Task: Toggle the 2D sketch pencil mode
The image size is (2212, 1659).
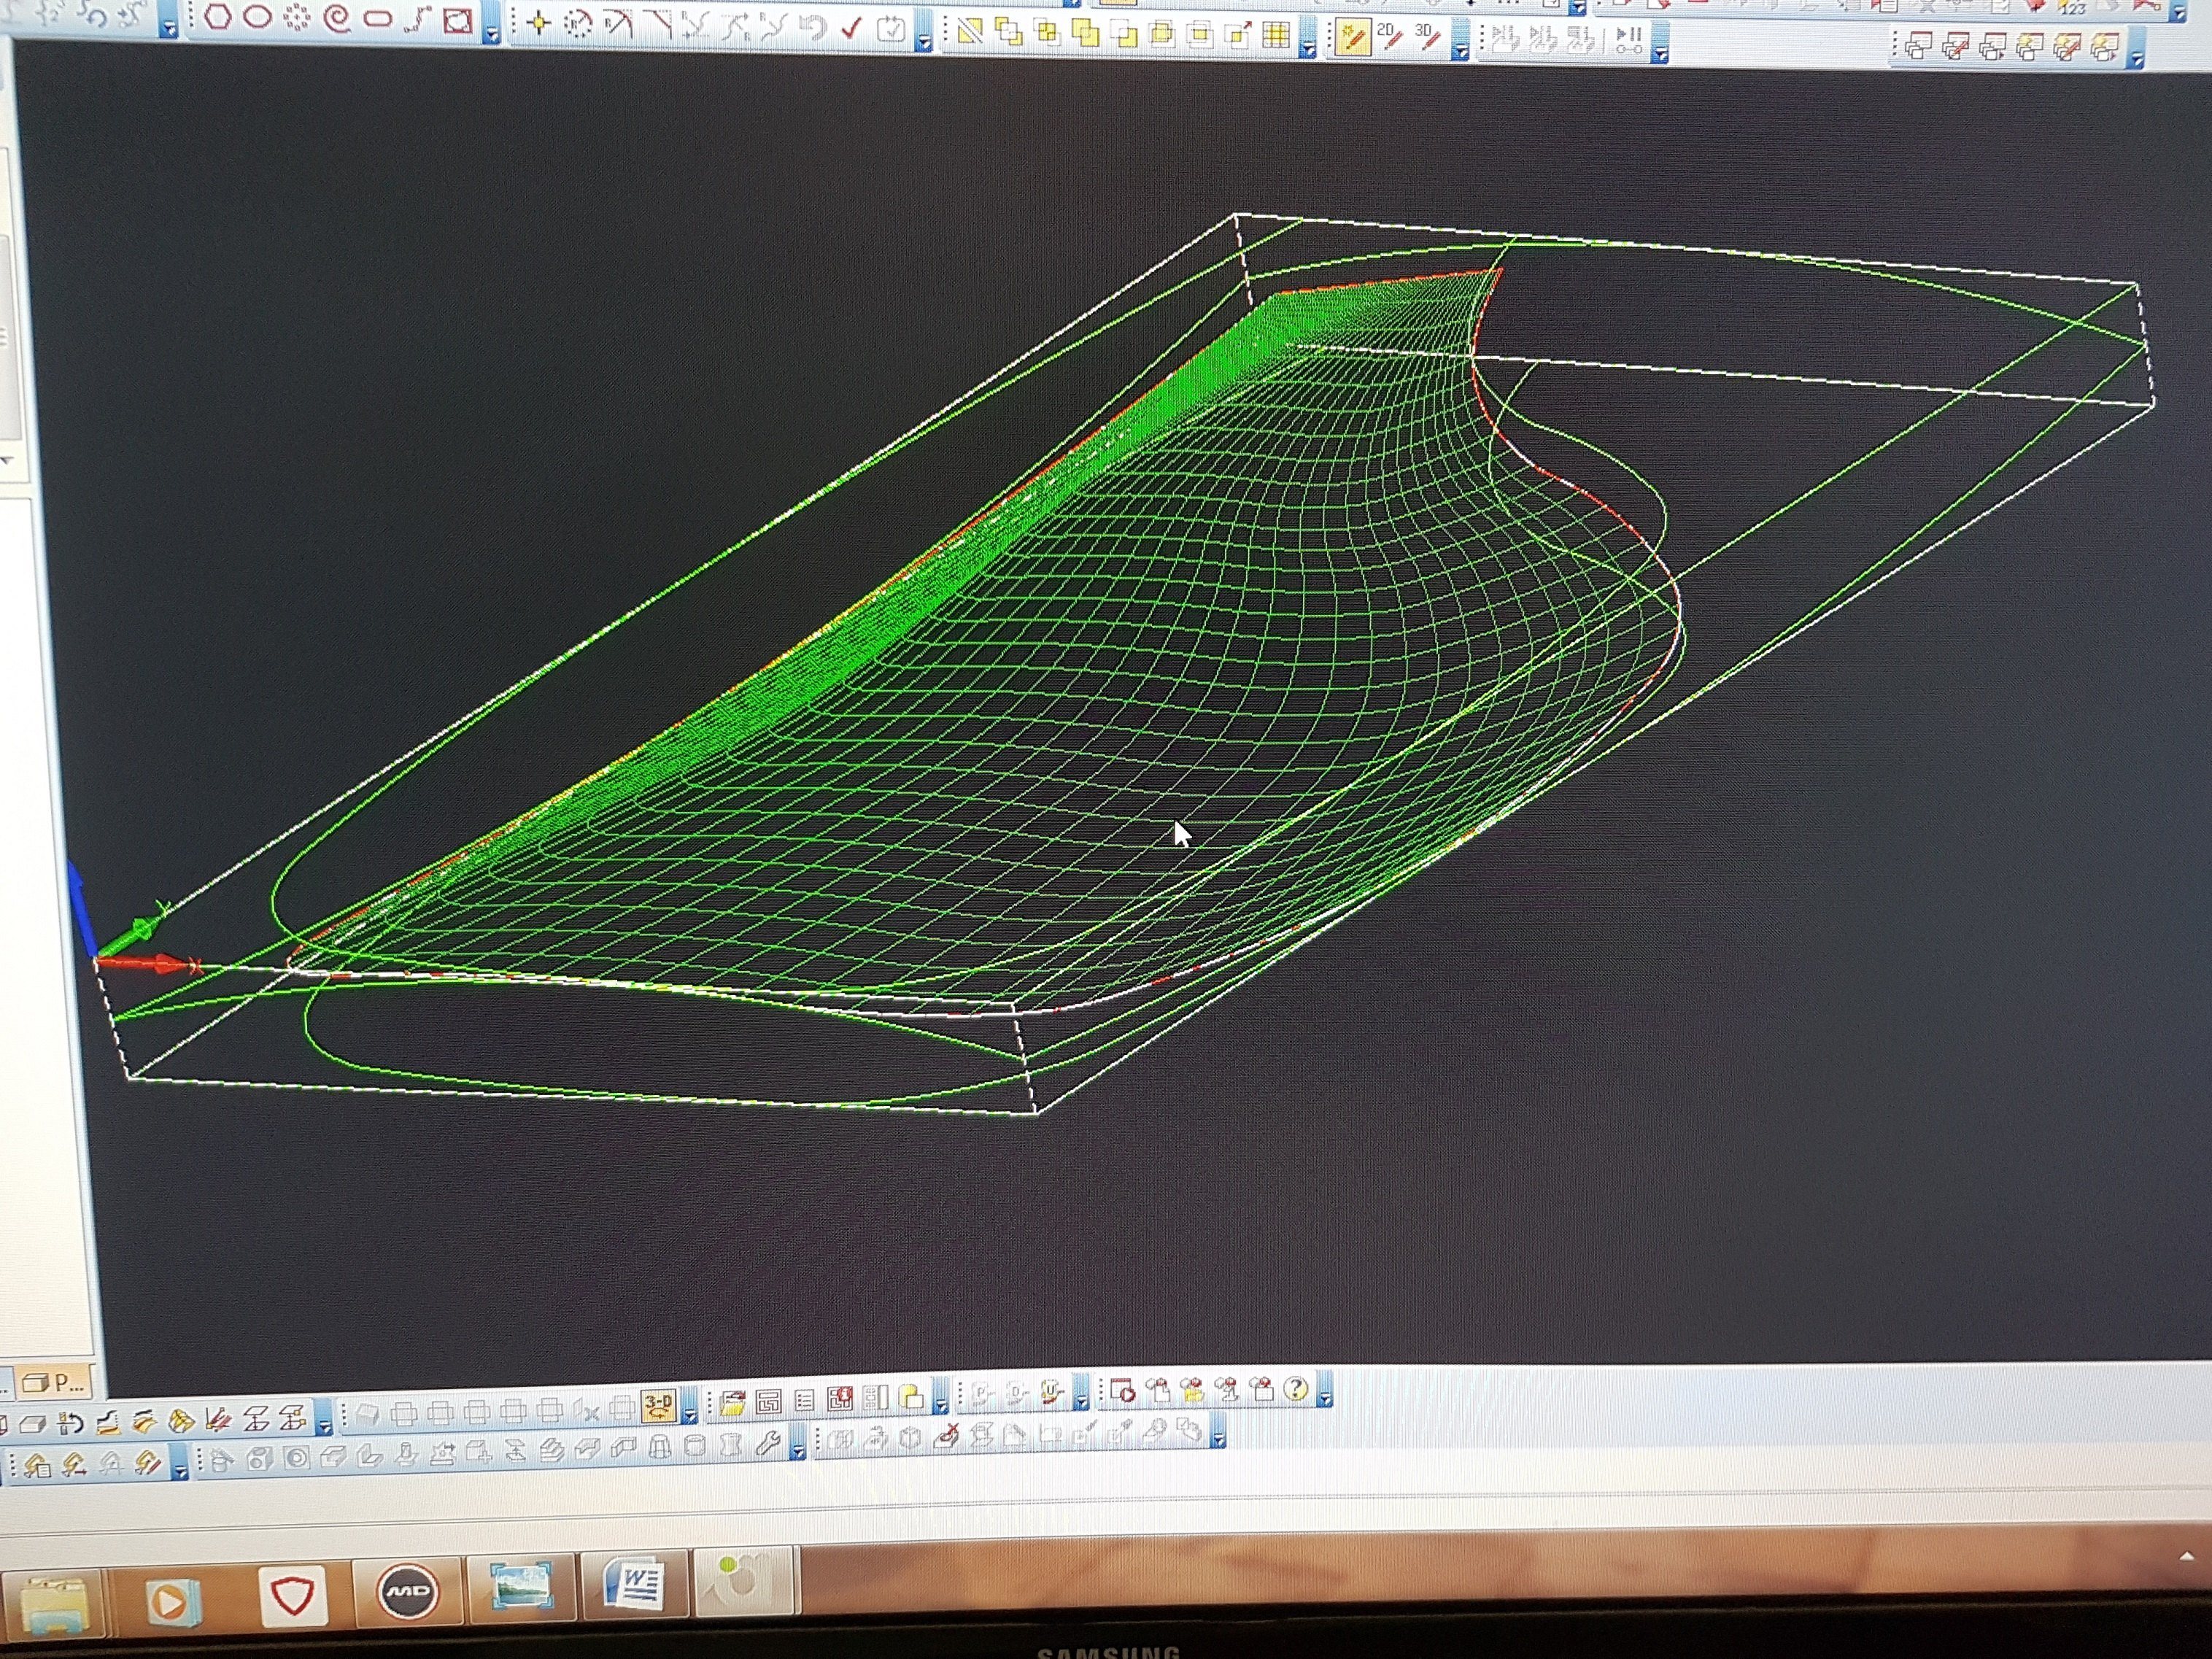Action: [1389, 37]
